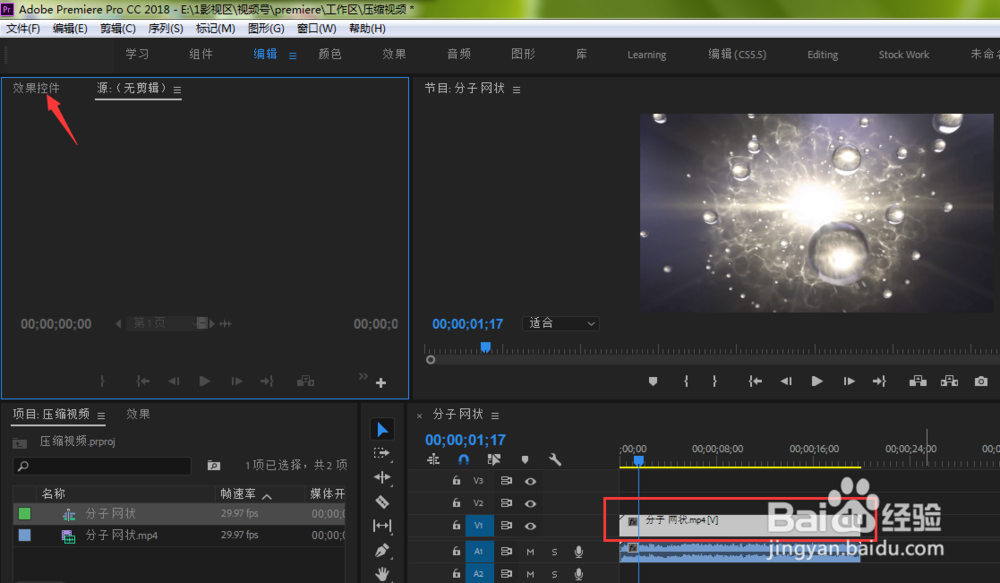The height and width of the screenshot is (583, 1000).
Task: Toggle V2 sync lock
Action: click(x=506, y=503)
